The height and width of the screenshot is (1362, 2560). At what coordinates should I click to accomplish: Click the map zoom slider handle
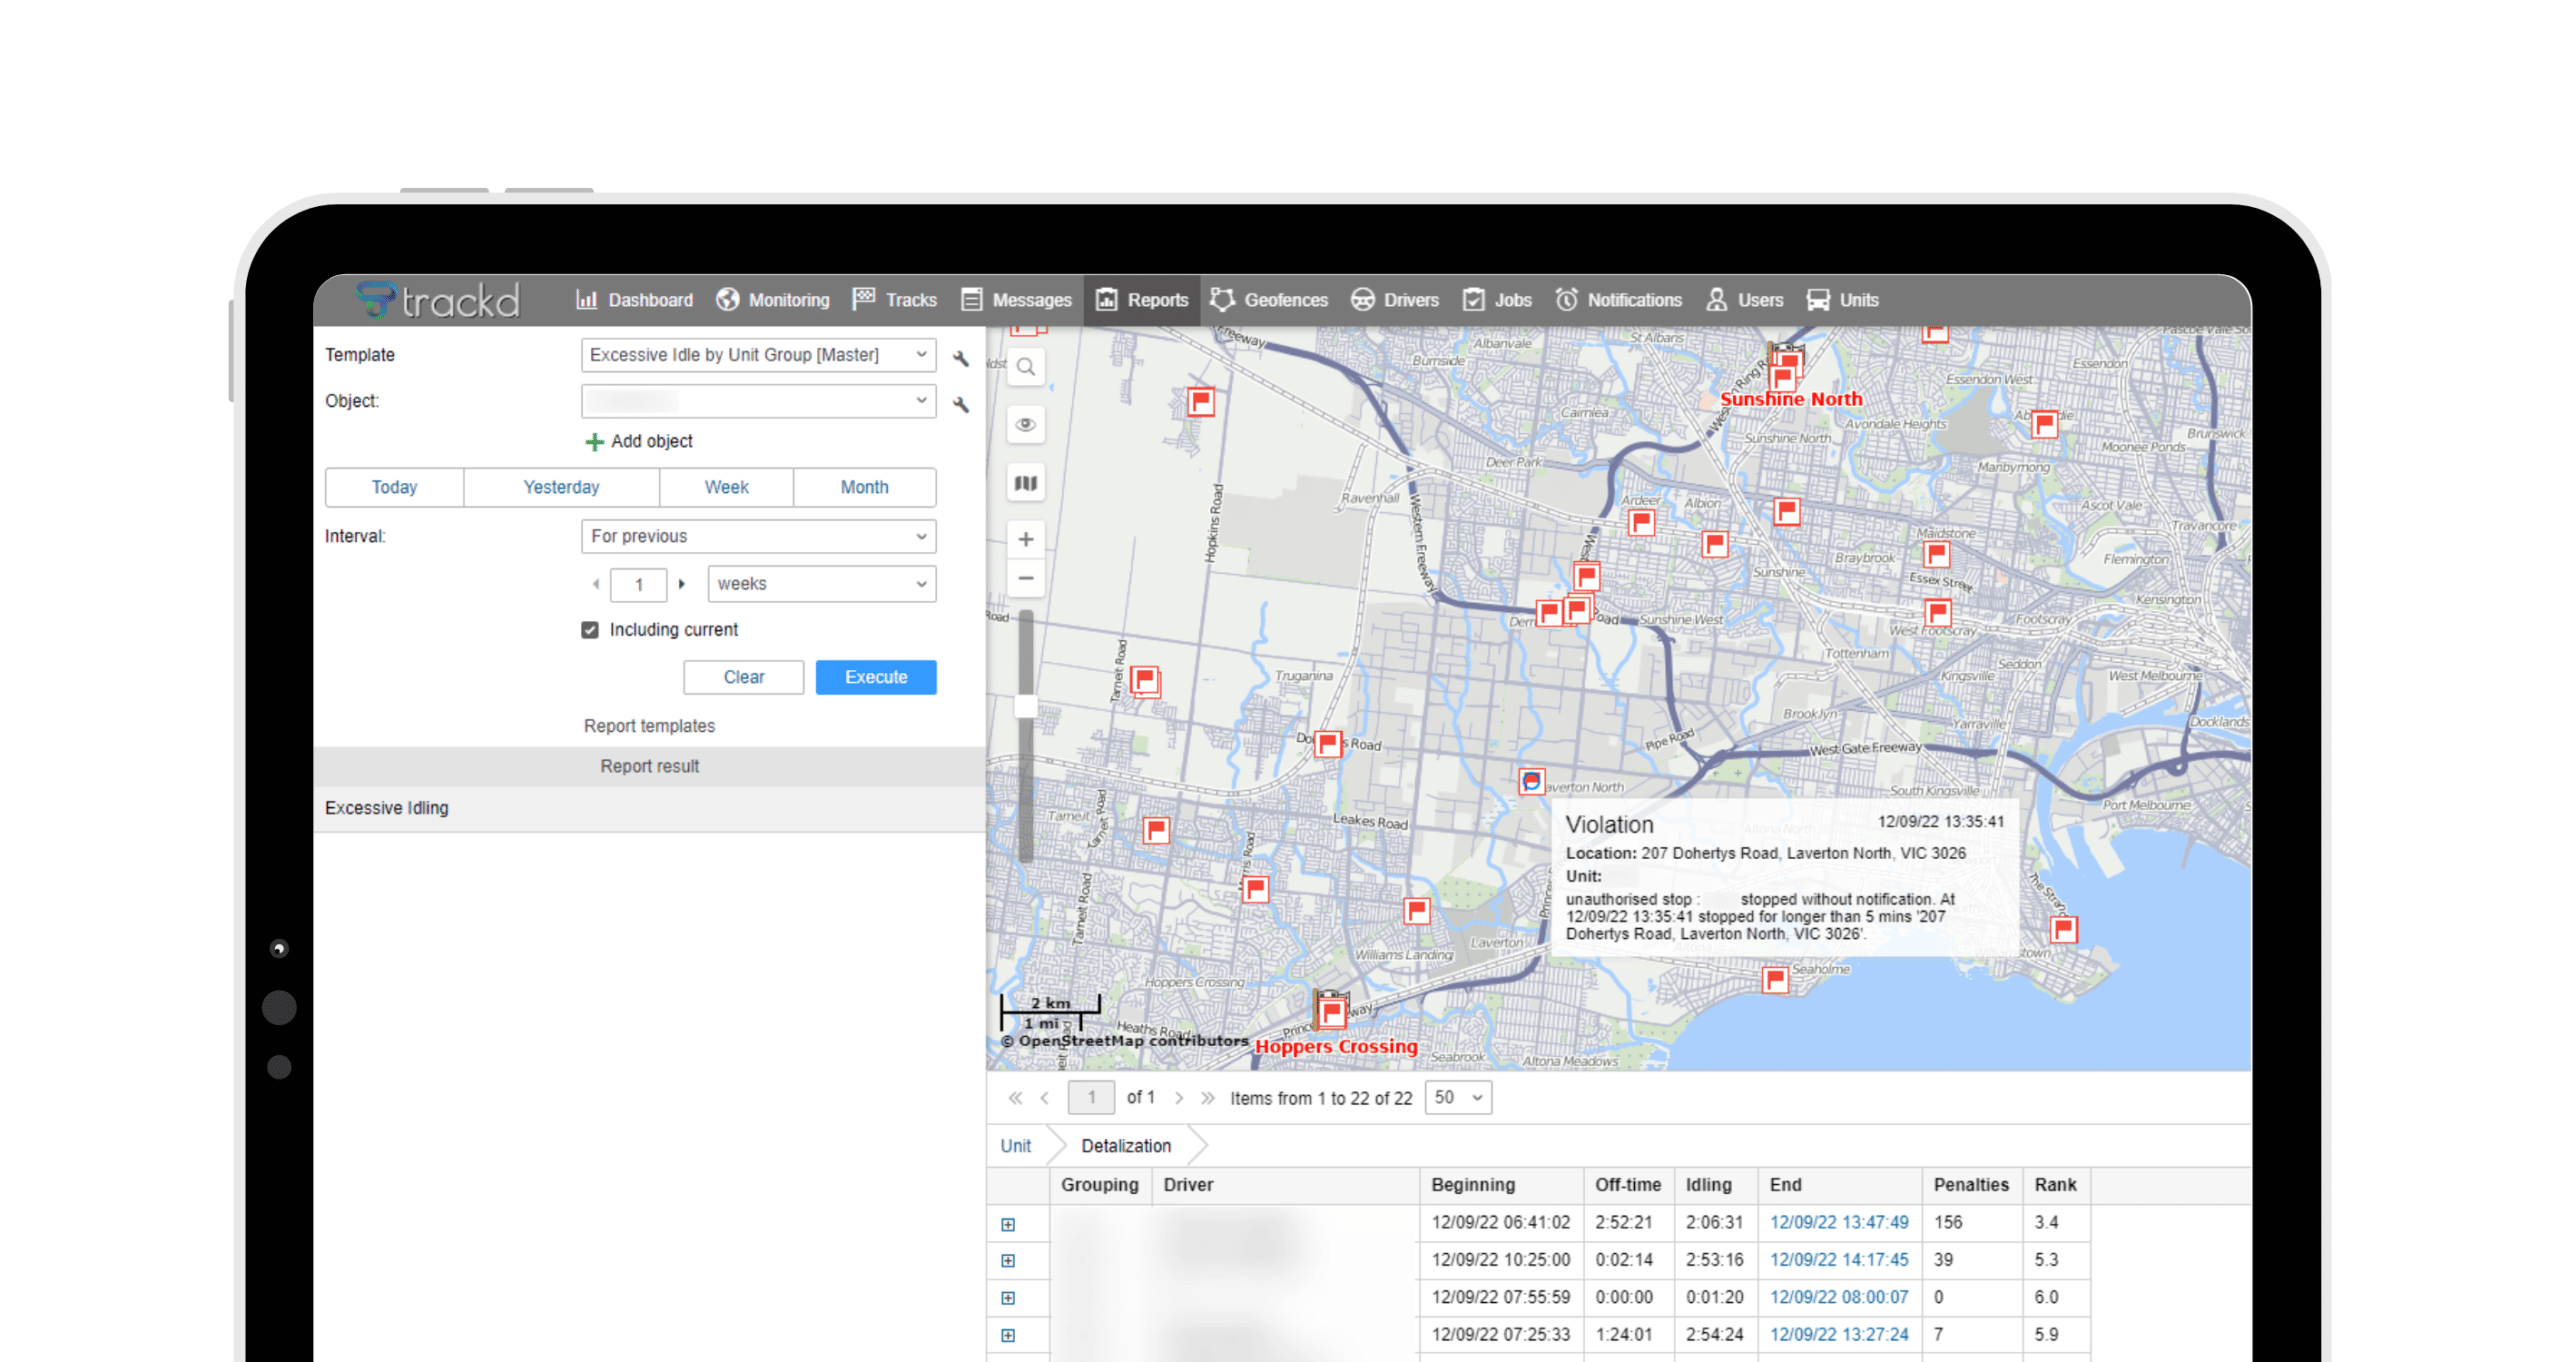(1025, 706)
